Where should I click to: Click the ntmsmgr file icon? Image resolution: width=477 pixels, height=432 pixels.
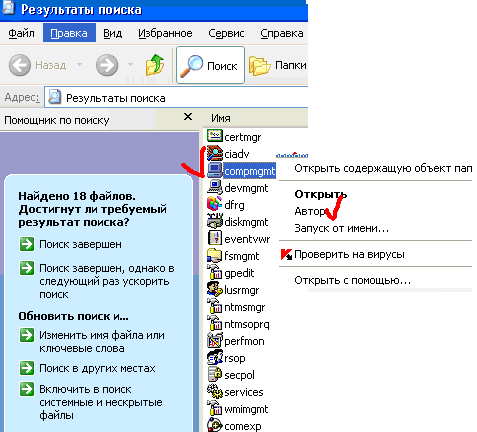(215, 306)
